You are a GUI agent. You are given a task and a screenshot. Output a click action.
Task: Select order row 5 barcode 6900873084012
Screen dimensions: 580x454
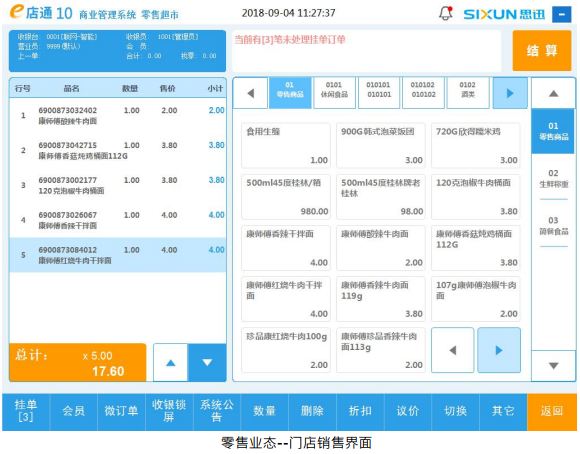click(x=118, y=255)
